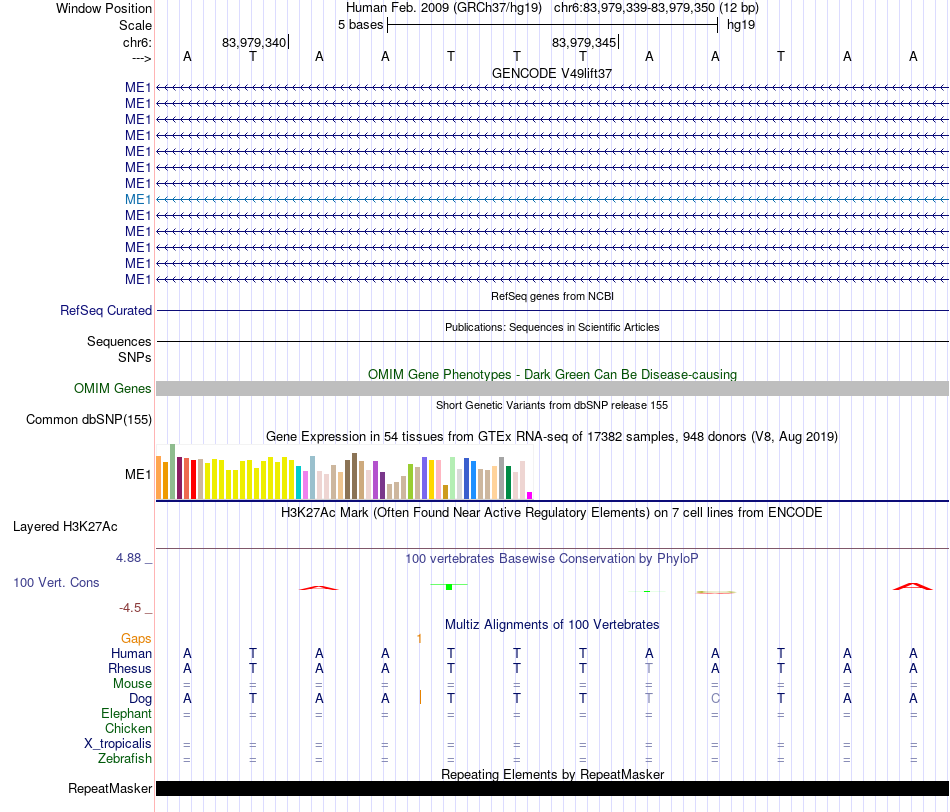Select the Rhesus species label
The width and height of the screenshot is (950, 812).
coord(130,668)
